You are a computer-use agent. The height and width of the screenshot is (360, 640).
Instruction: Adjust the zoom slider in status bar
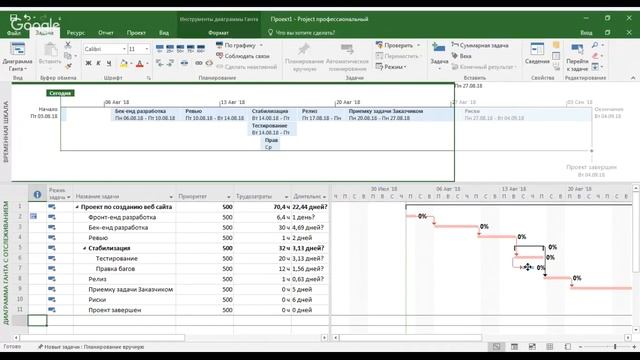point(615,347)
